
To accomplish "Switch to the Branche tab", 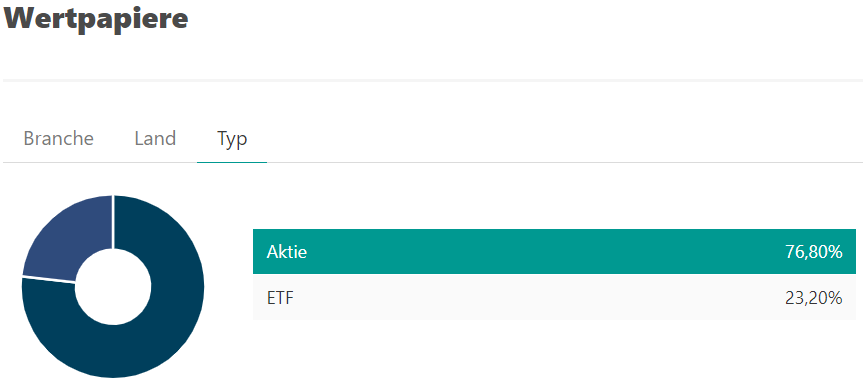I will click(x=58, y=138).
